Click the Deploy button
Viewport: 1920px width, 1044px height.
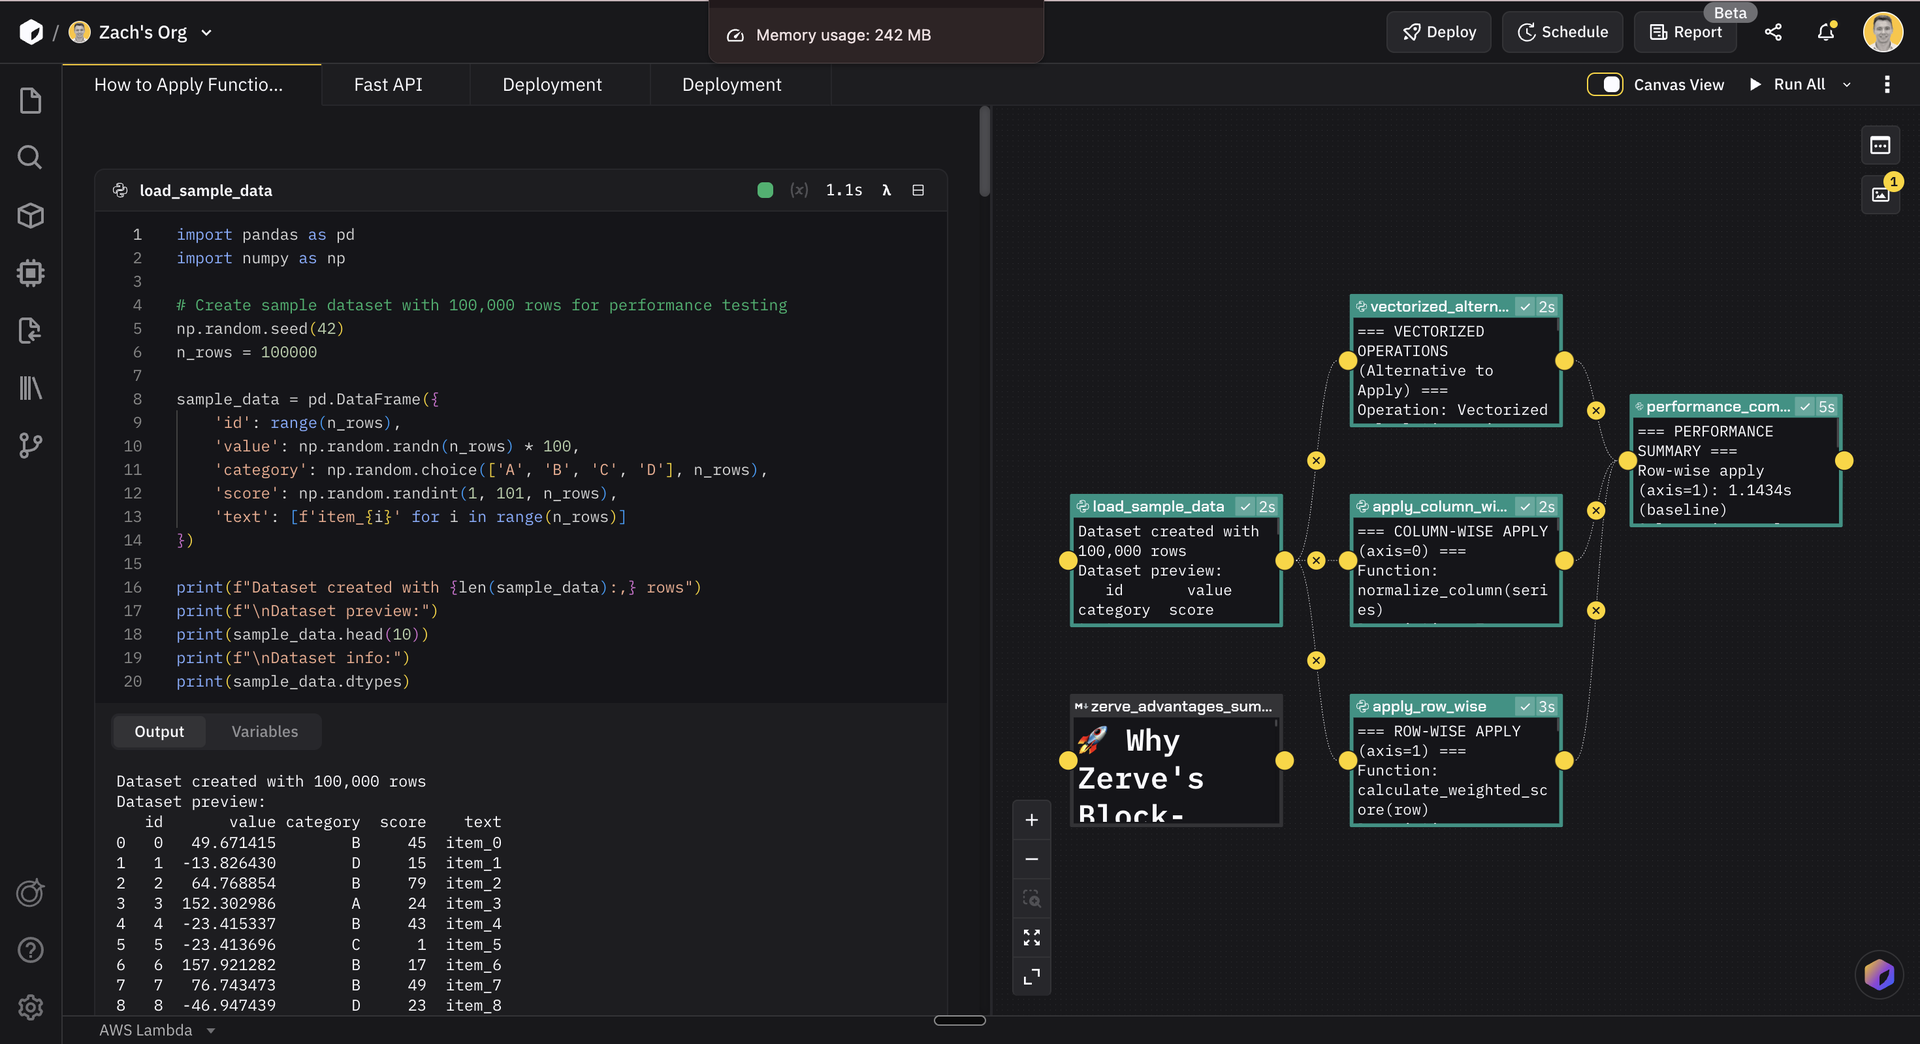point(1439,32)
